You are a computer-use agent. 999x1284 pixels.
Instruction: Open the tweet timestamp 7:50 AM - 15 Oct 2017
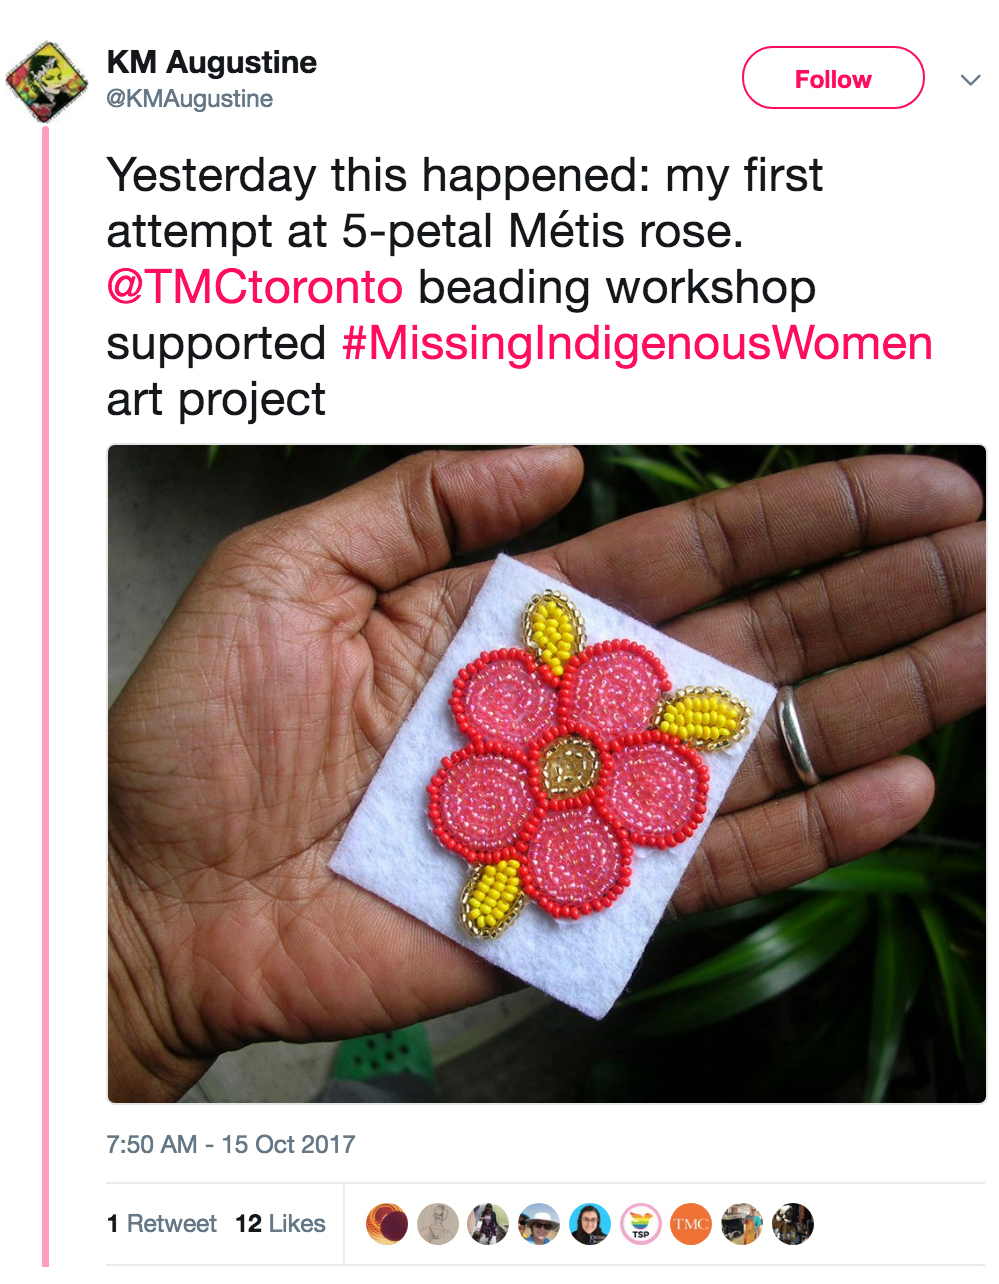pos(231,1144)
